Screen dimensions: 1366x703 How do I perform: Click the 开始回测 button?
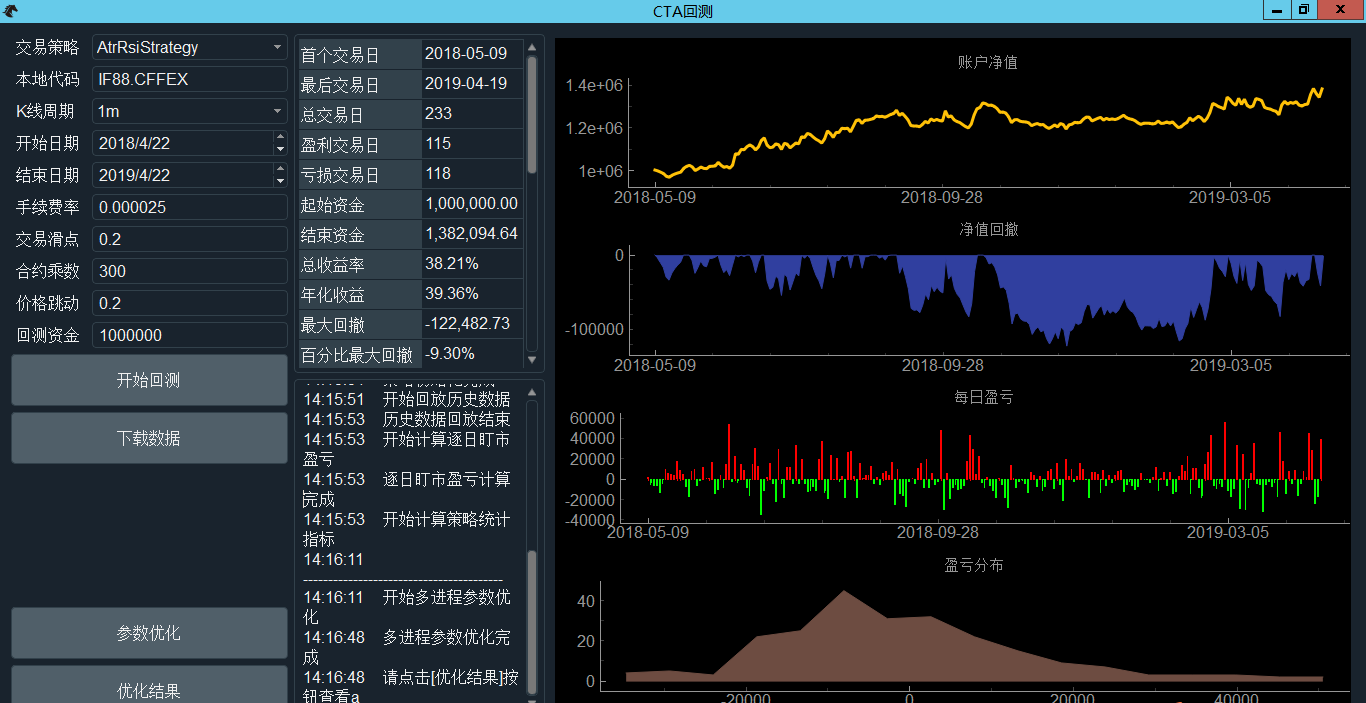click(x=149, y=380)
